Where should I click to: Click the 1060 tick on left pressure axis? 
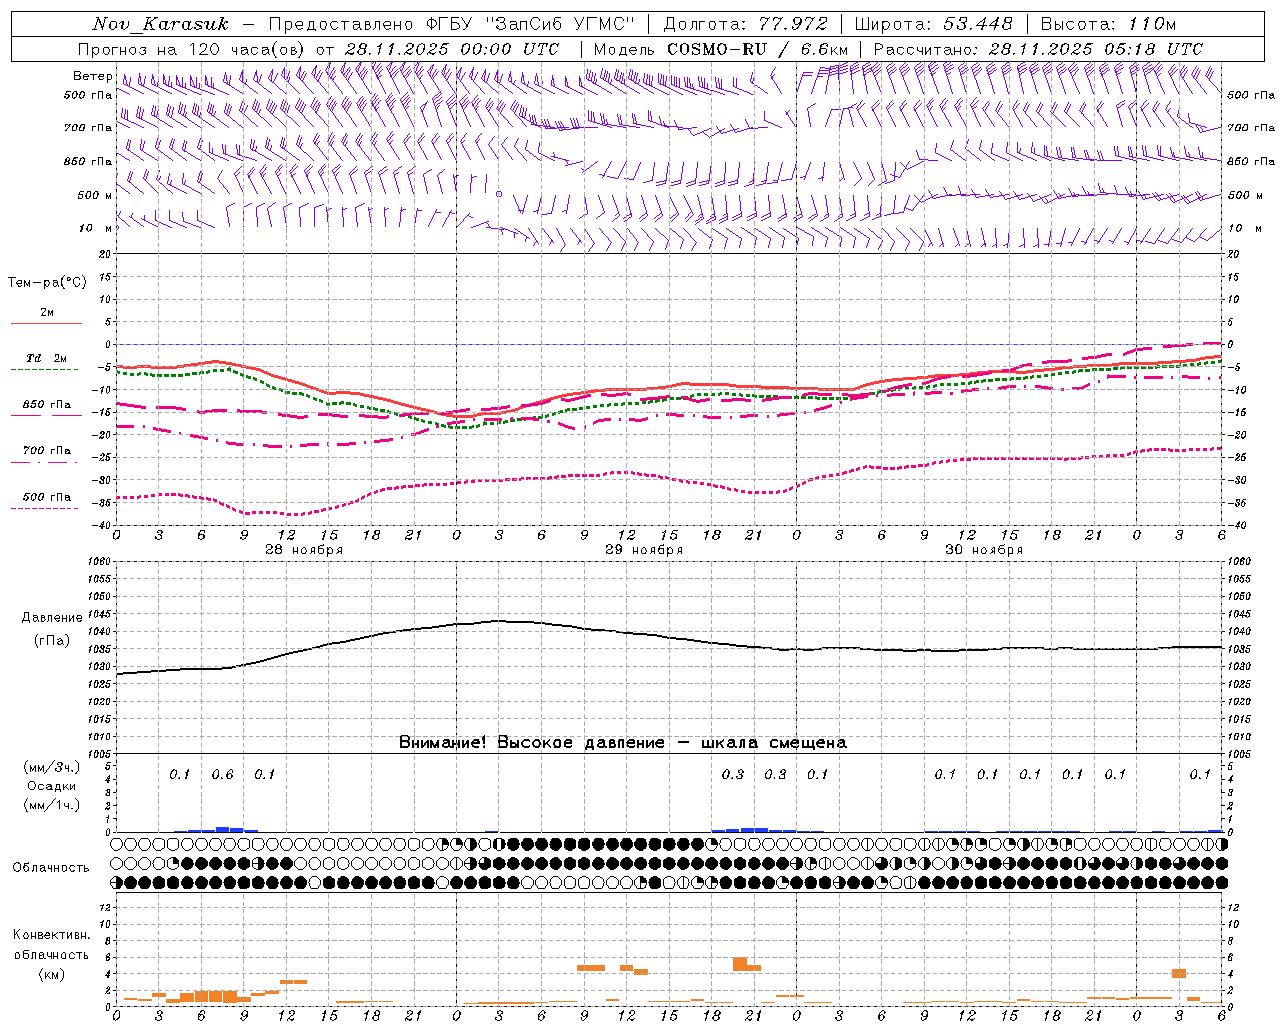[x=100, y=562]
